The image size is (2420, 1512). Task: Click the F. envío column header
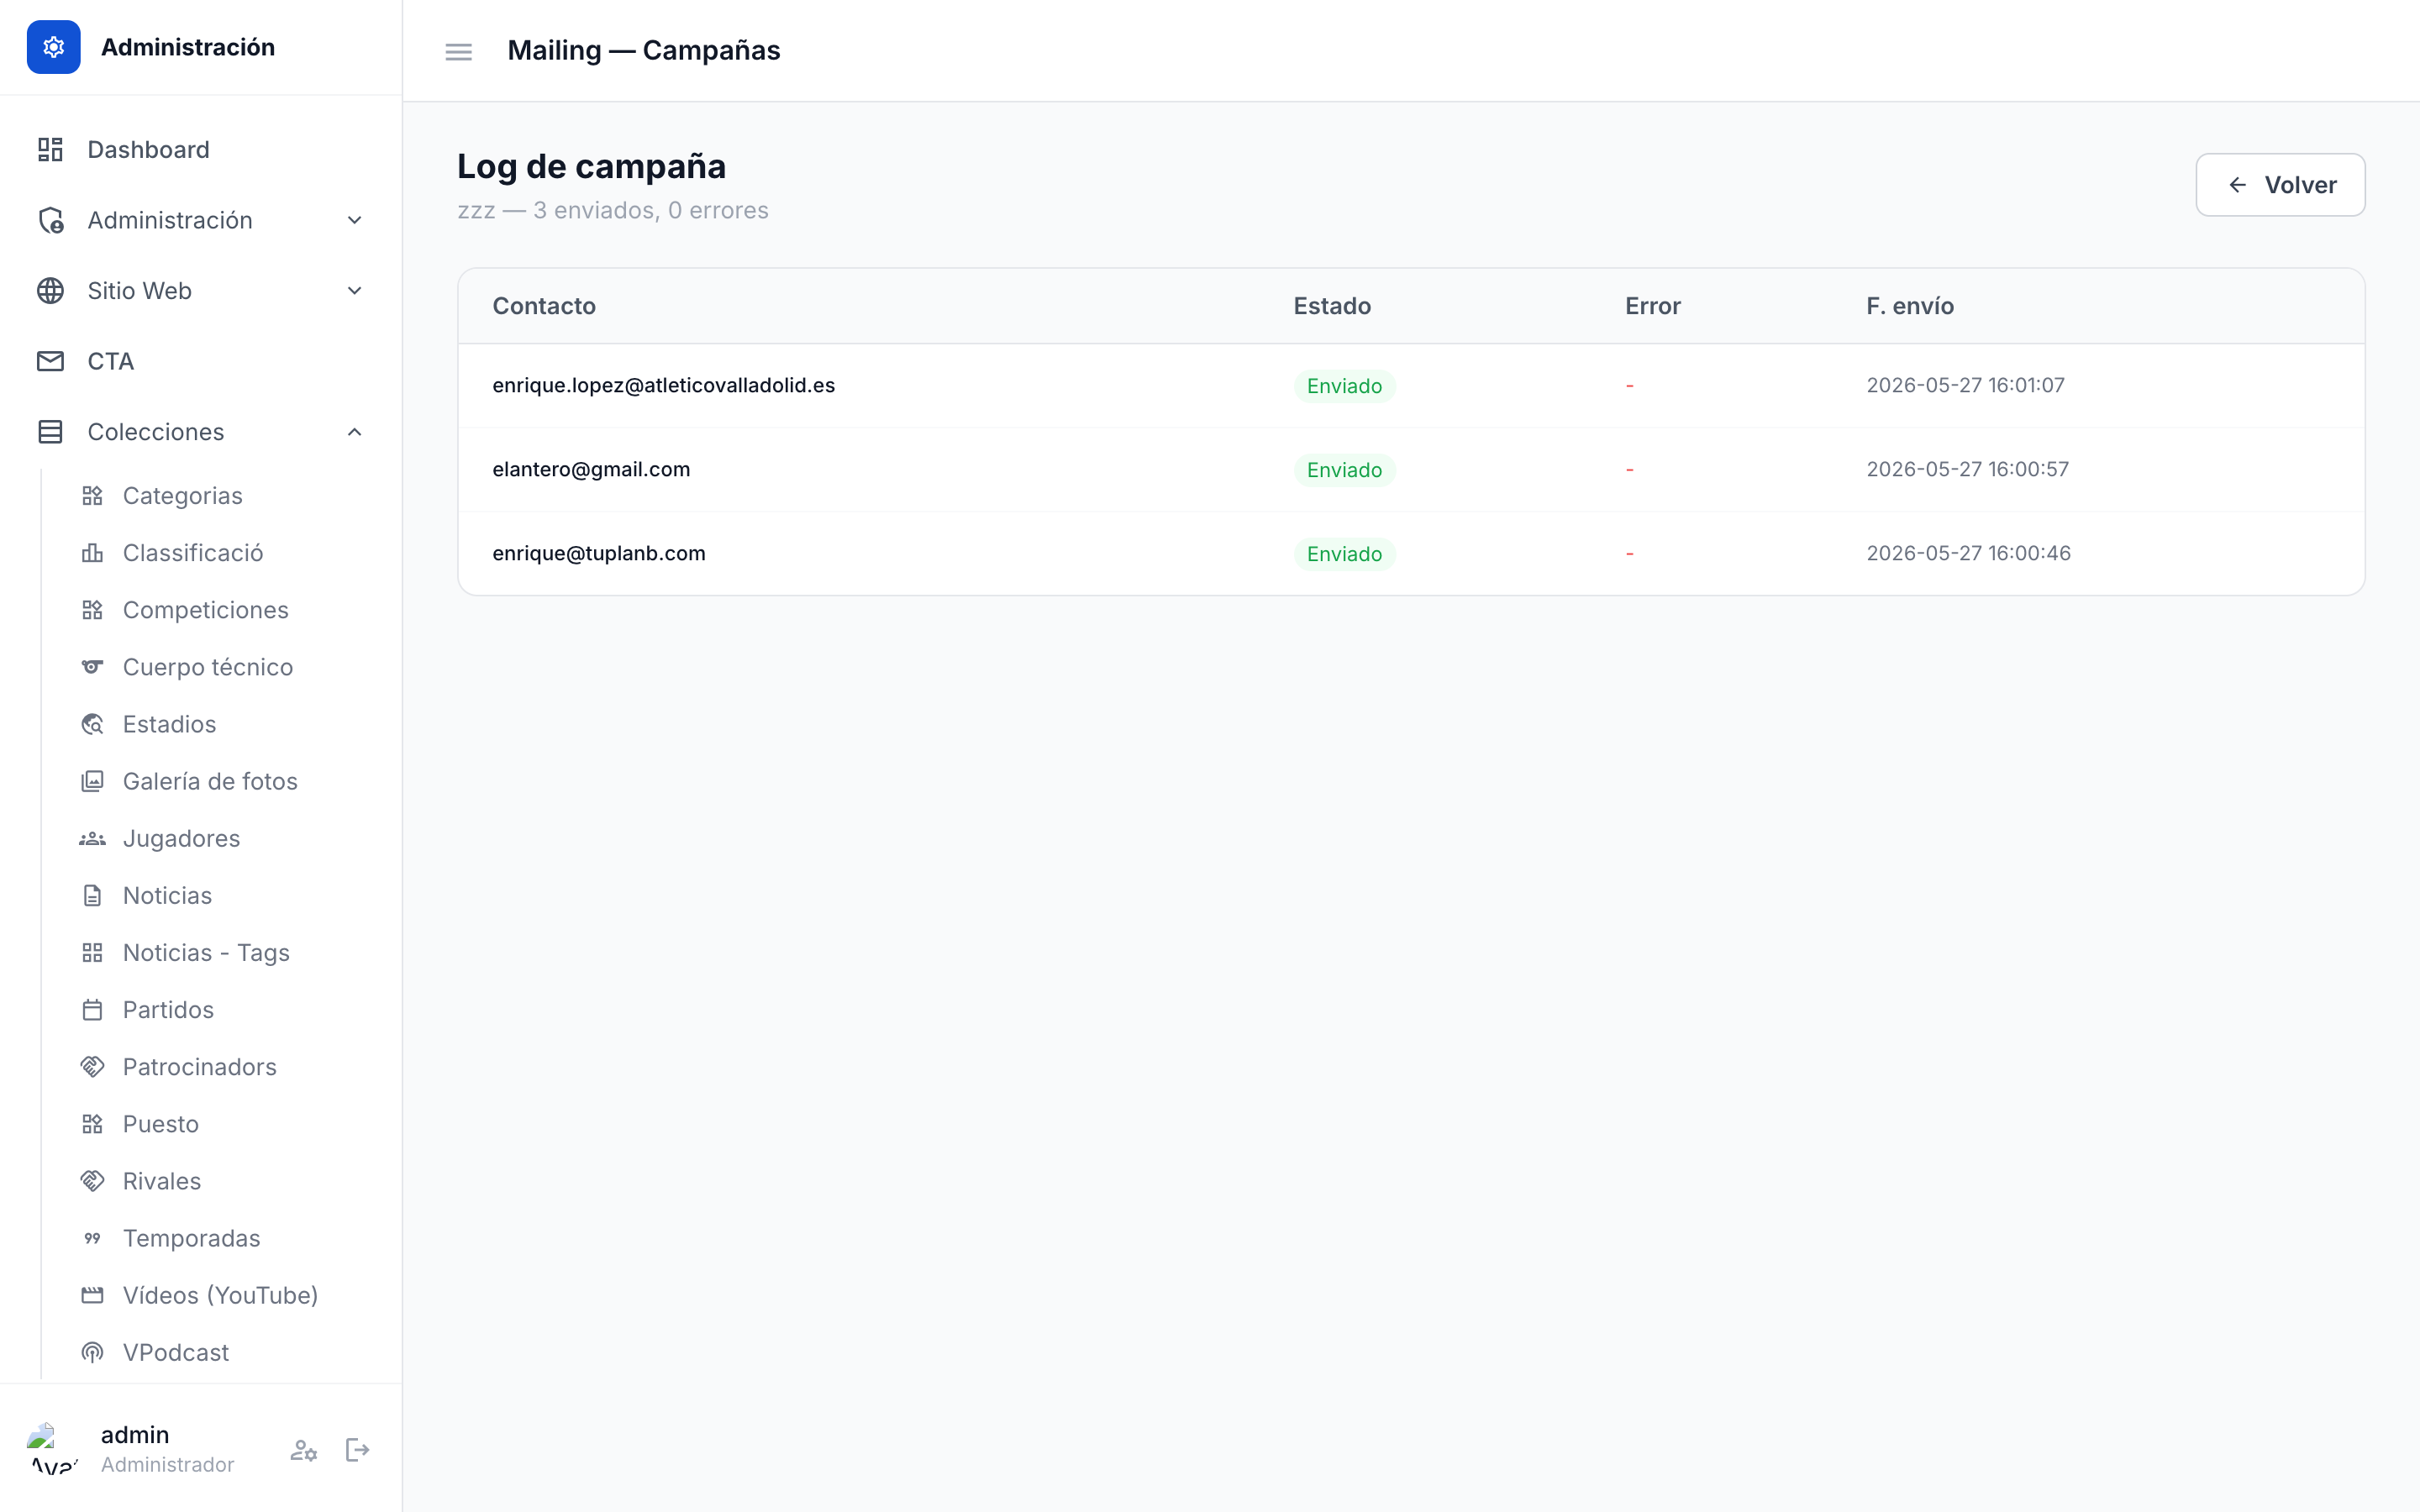pos(1909,306)
